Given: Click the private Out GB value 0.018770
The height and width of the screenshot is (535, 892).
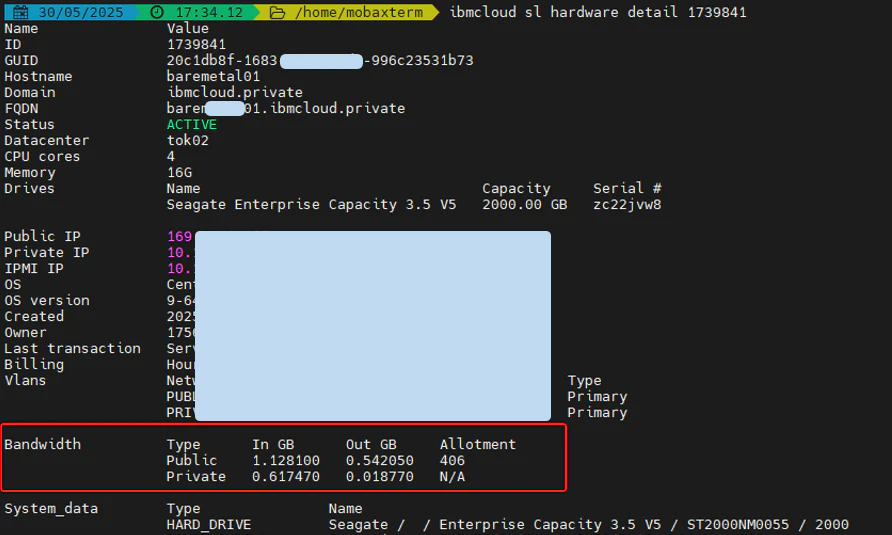Looking at the screenshot, I should [x=379, y=476].
